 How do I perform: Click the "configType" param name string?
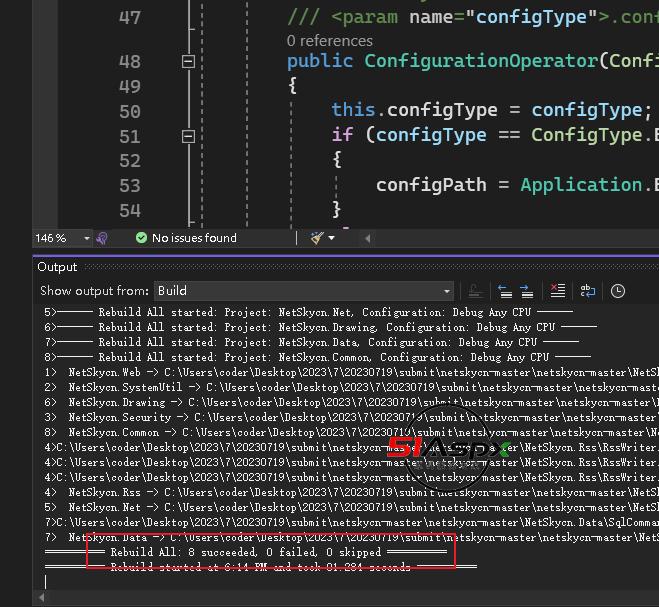point(532,18)
